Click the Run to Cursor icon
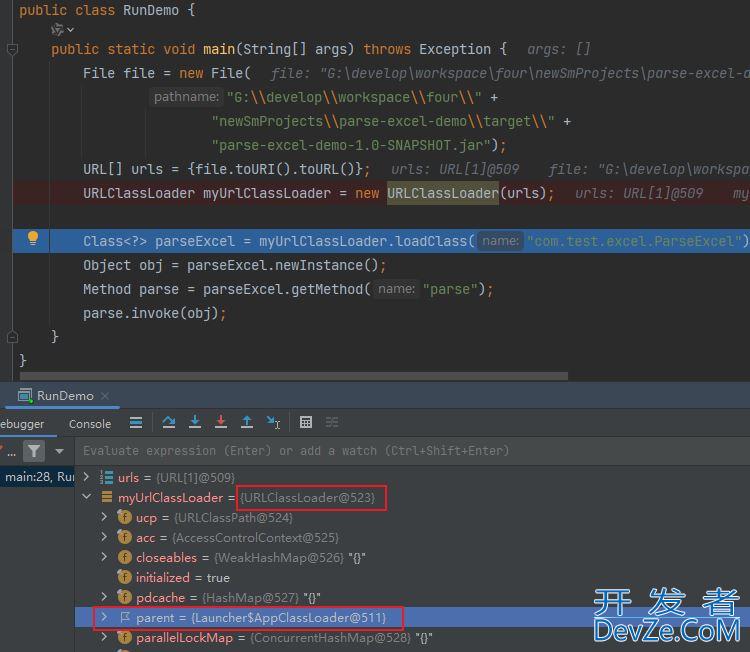Screen dimensions: 750x652 (x=273, y=422)
